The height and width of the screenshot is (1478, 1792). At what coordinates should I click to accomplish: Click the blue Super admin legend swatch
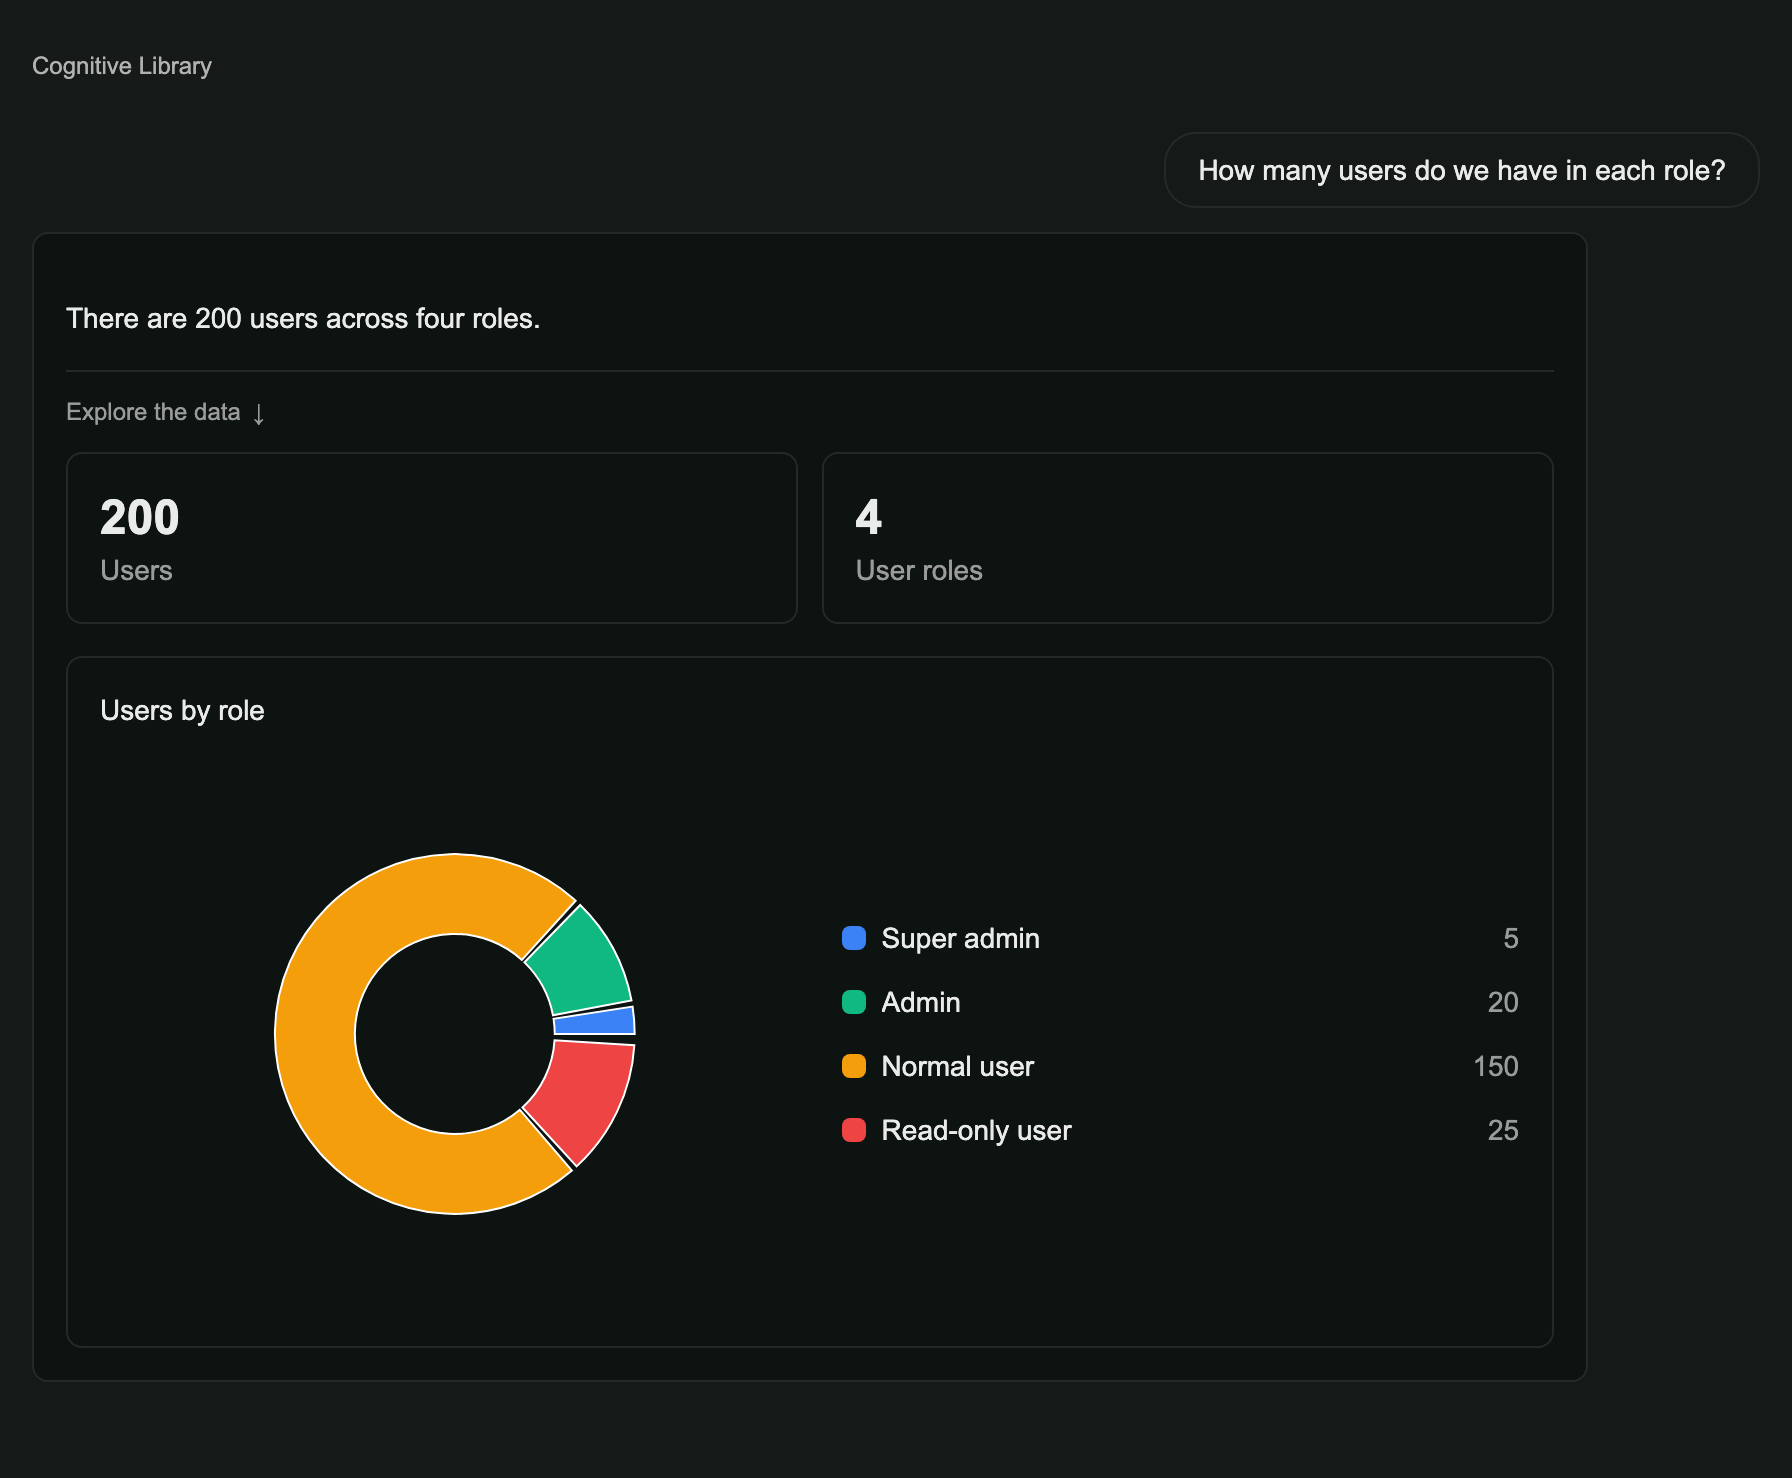(854, 938)
